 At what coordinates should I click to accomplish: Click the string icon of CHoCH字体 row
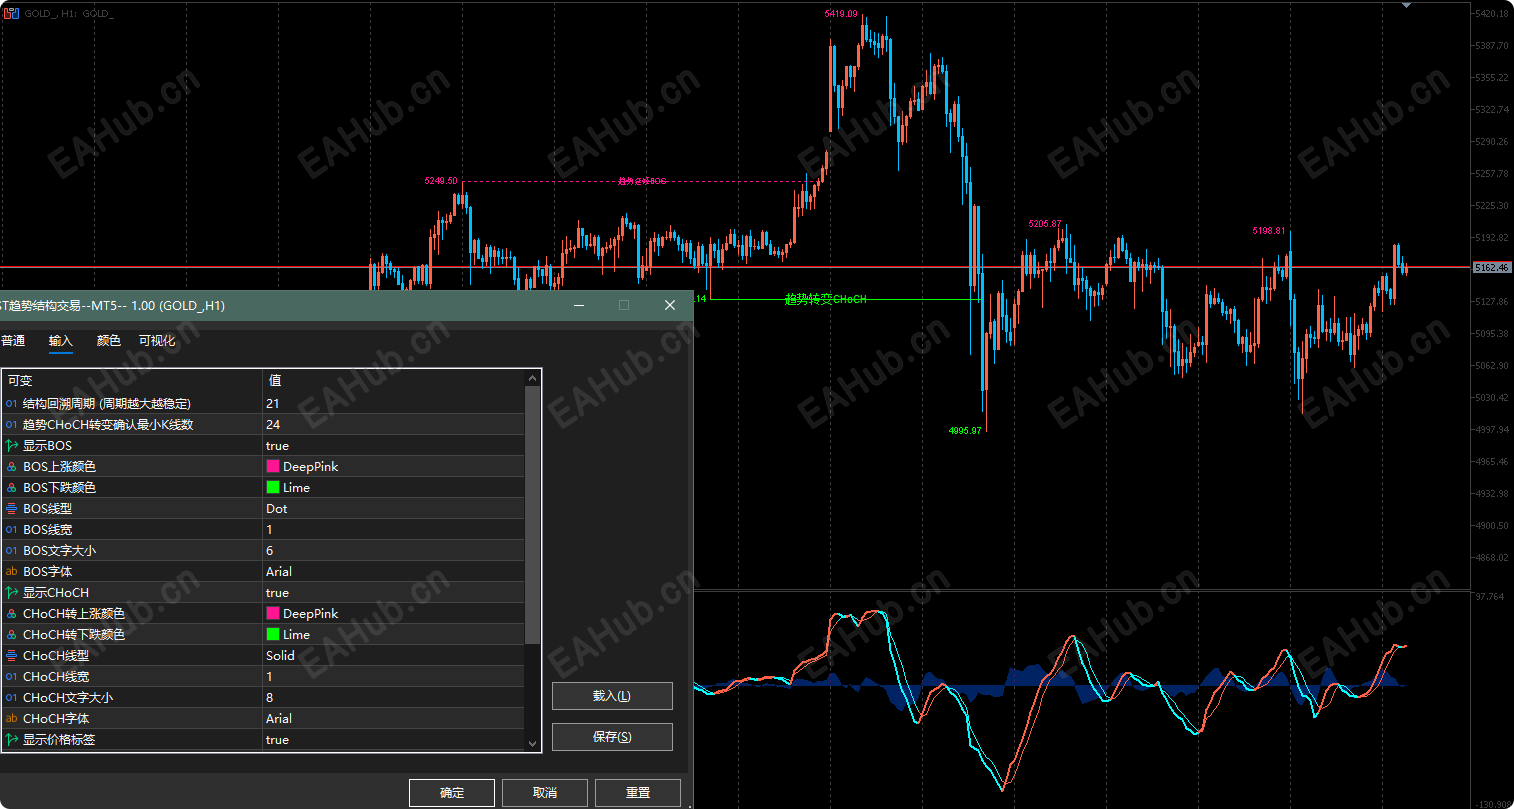click(12, 719)
